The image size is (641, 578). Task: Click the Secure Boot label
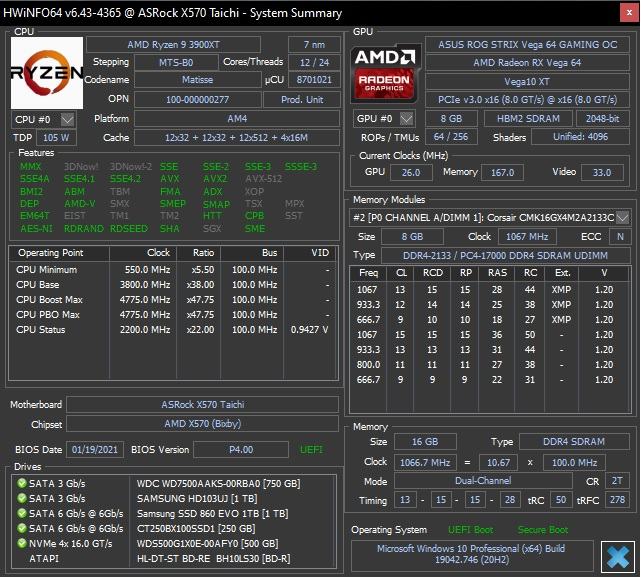point(543,530)
